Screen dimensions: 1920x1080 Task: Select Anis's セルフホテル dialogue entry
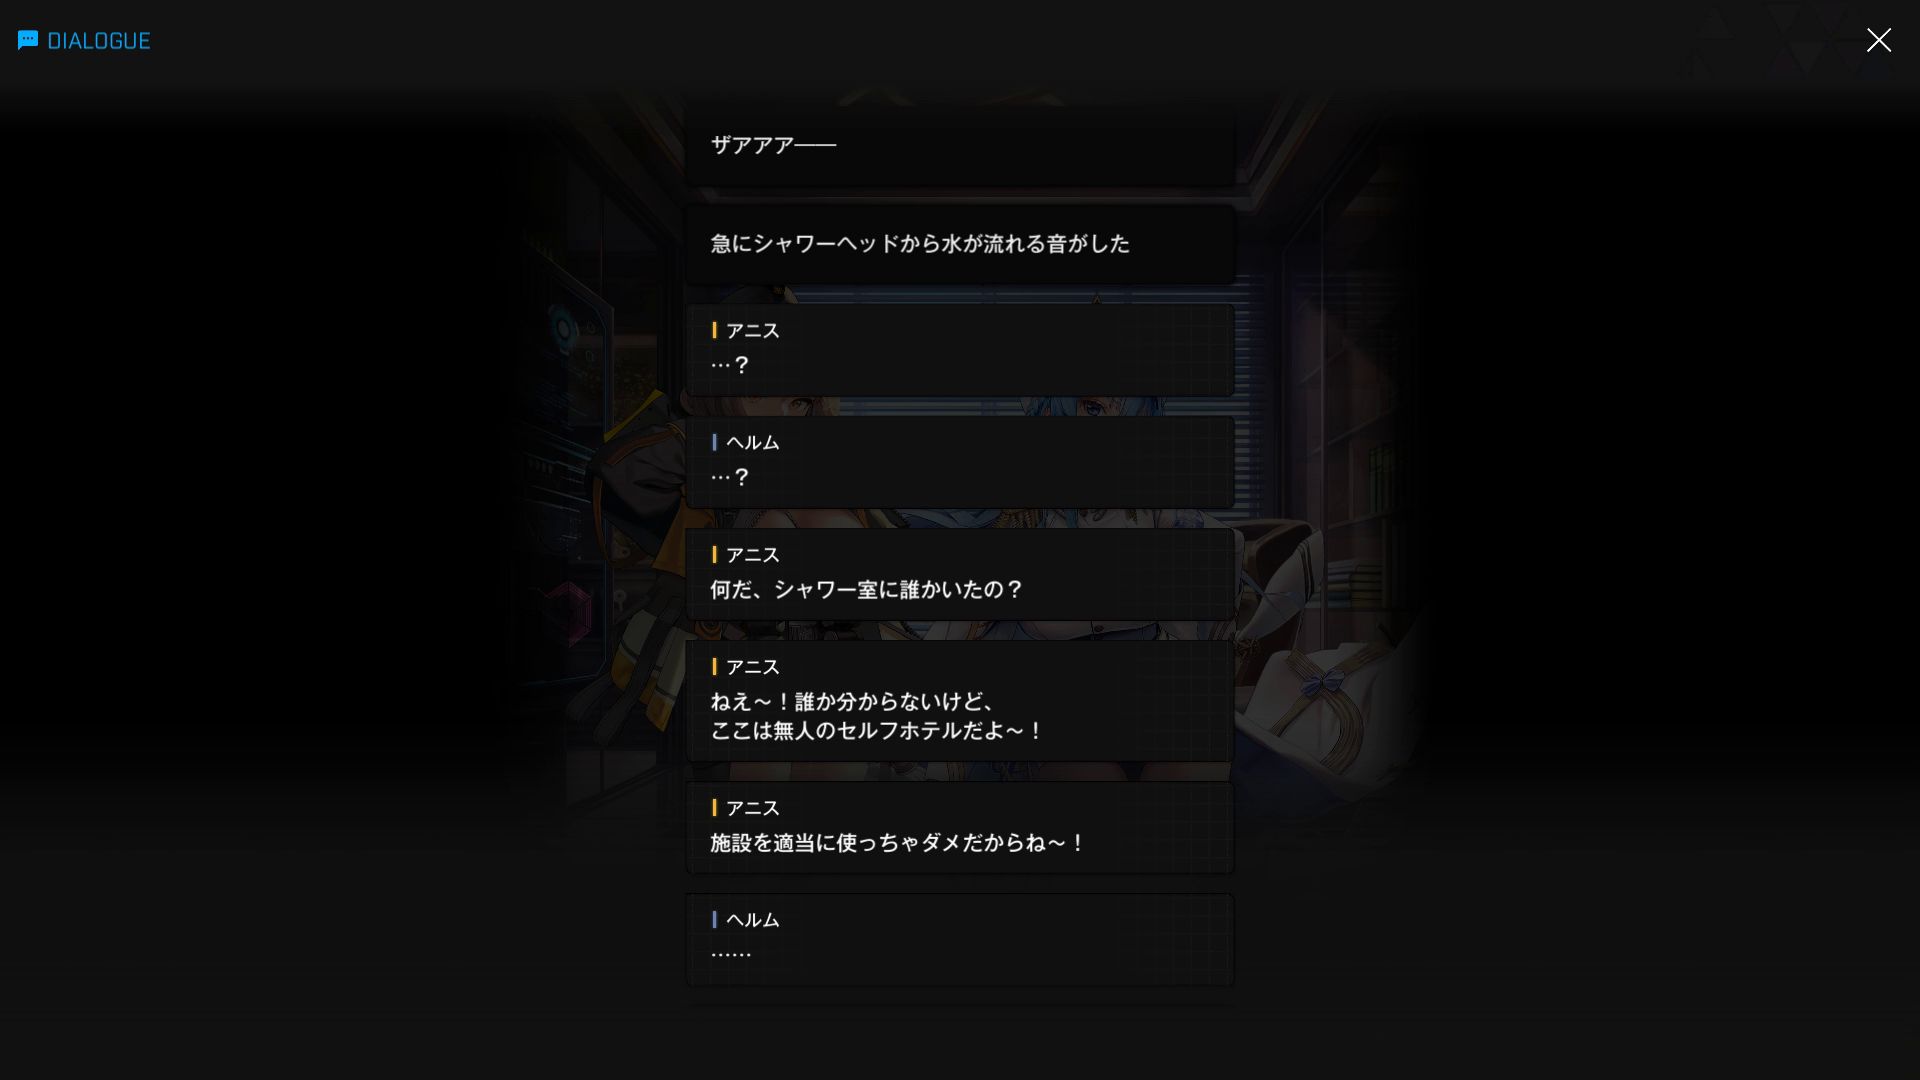(x=960, y=700)
